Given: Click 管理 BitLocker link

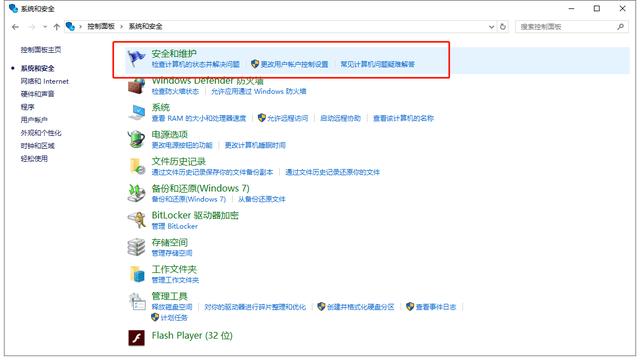Looking at the screenshot, I should point(175,226).
